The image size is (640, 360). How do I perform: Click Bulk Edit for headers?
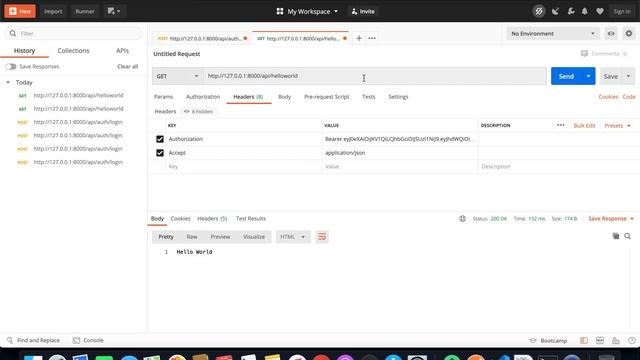tap(584, 126)
